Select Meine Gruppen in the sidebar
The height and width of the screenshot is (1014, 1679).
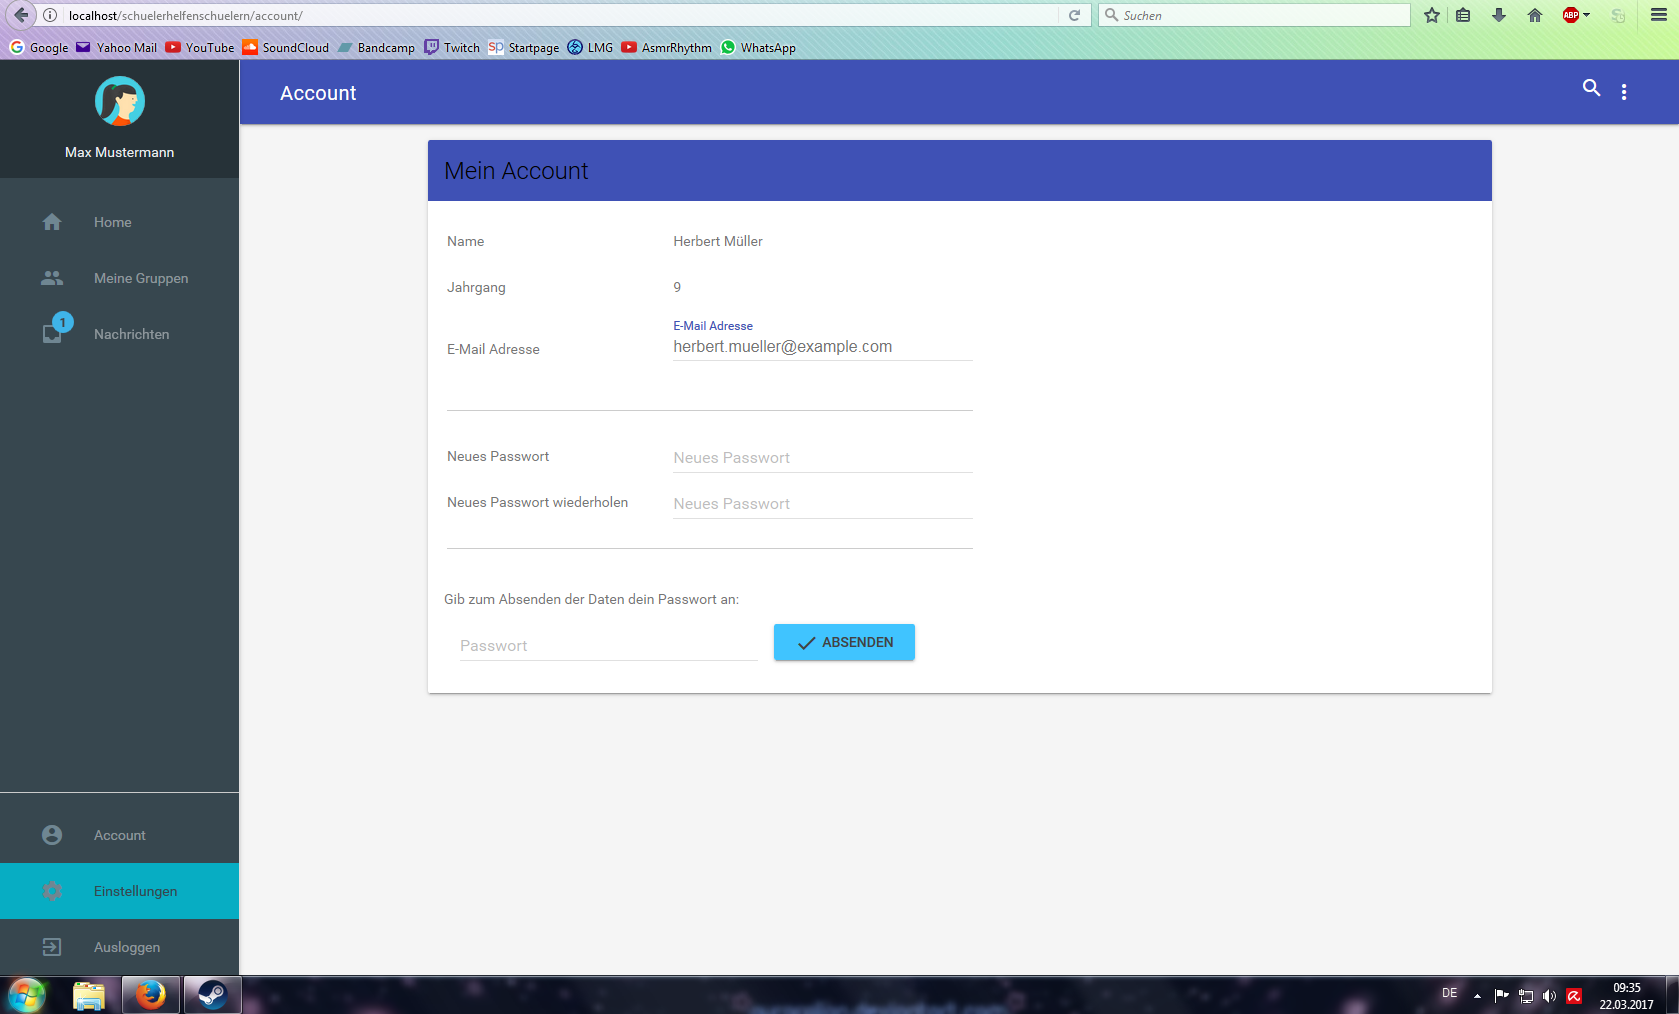pos(120,278)
